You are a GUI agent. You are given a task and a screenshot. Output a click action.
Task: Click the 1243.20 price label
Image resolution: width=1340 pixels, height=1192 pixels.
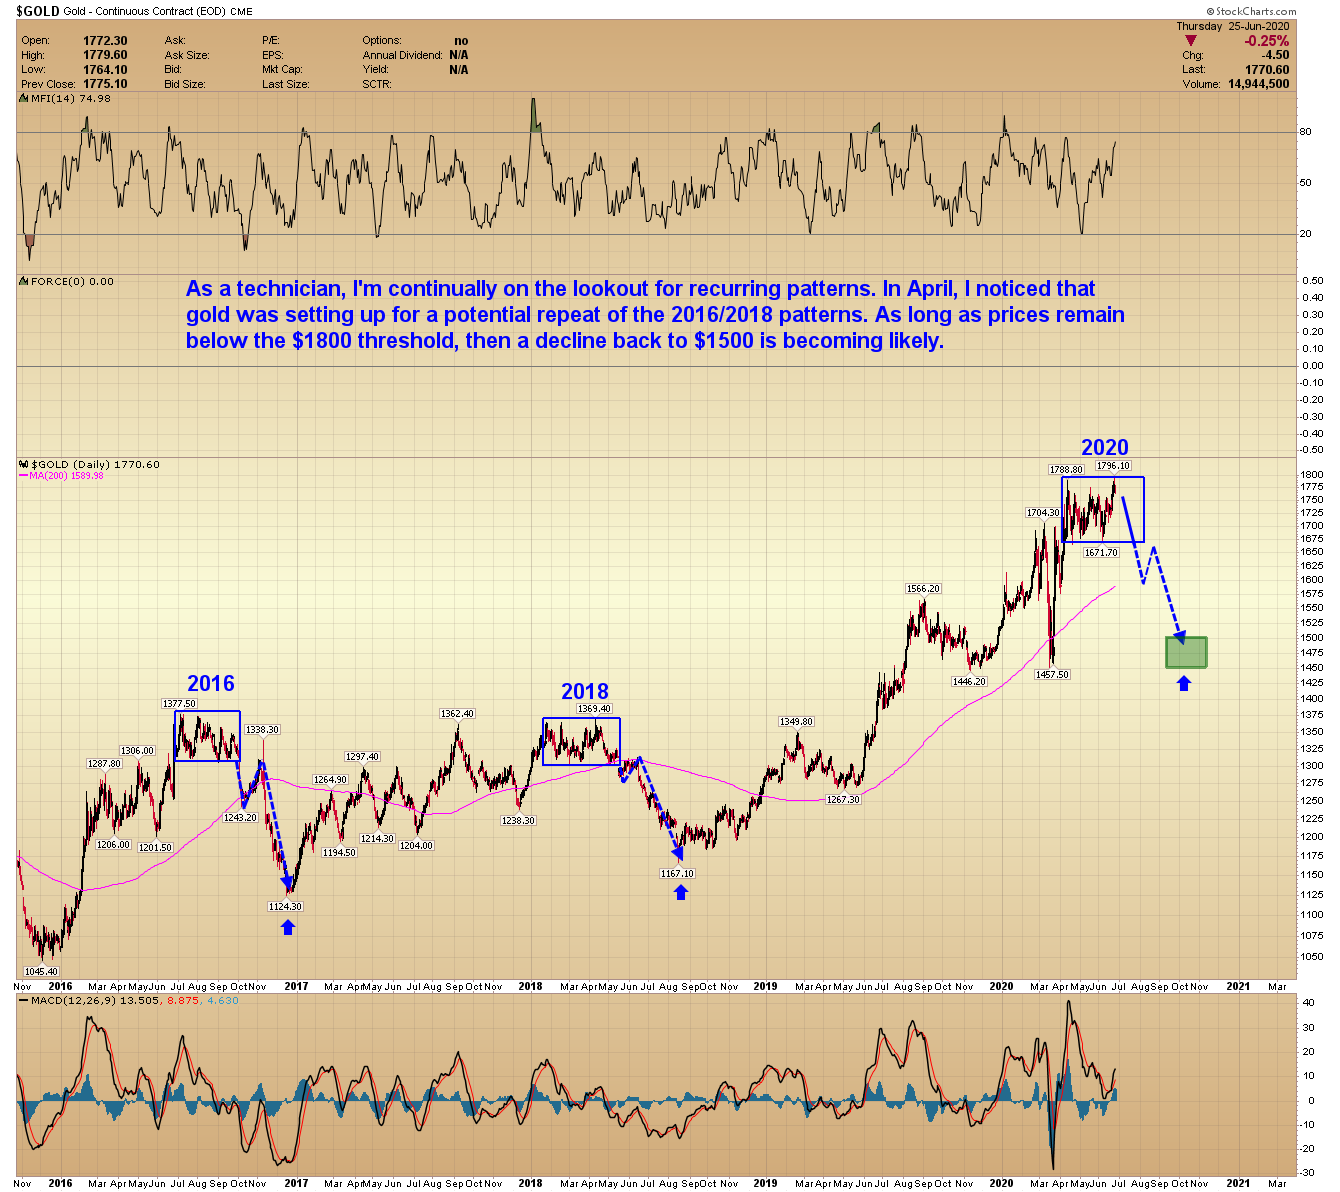[x=240, y=817]
